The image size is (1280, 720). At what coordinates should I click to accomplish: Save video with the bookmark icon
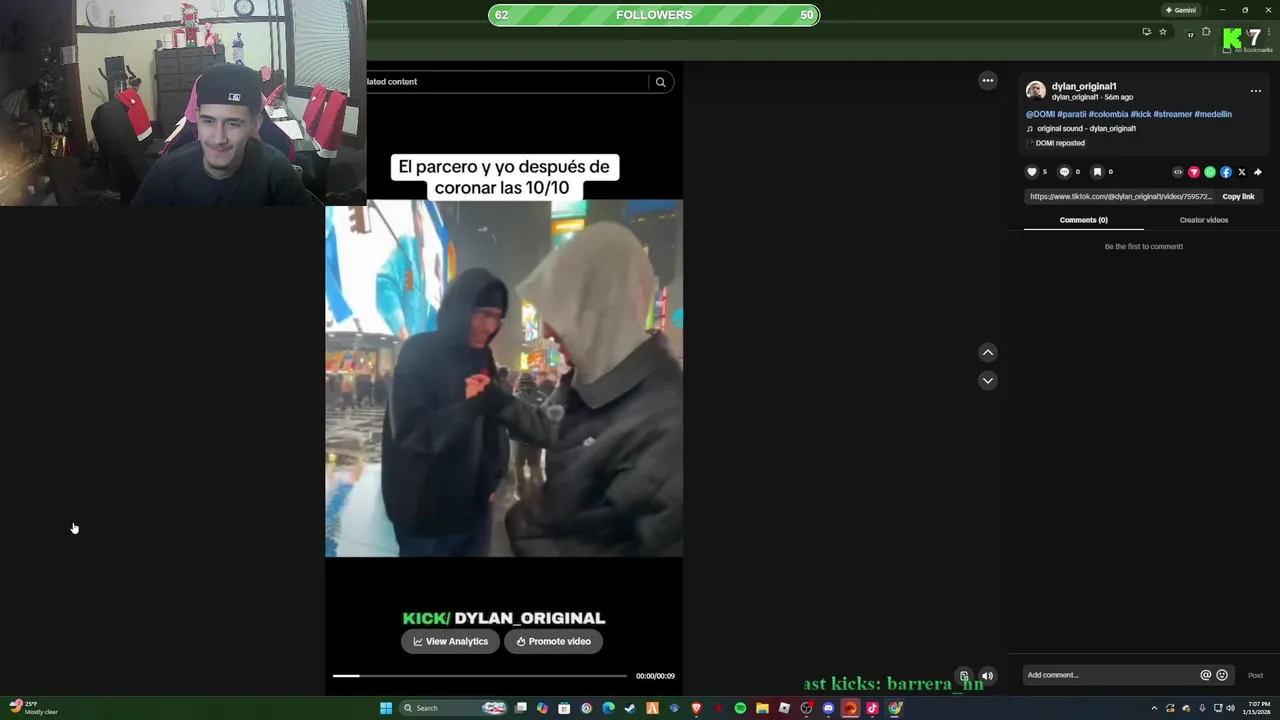tap(1097, 172)
